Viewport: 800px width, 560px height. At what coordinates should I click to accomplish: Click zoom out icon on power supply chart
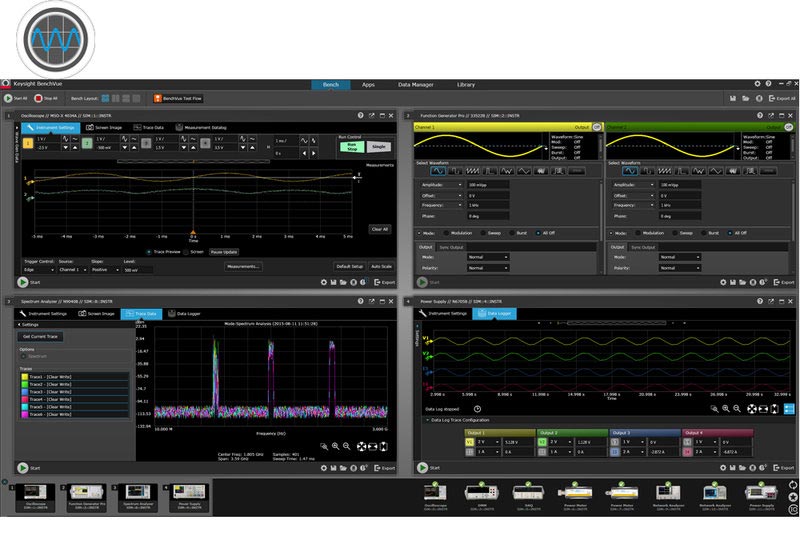click(737, 409)
